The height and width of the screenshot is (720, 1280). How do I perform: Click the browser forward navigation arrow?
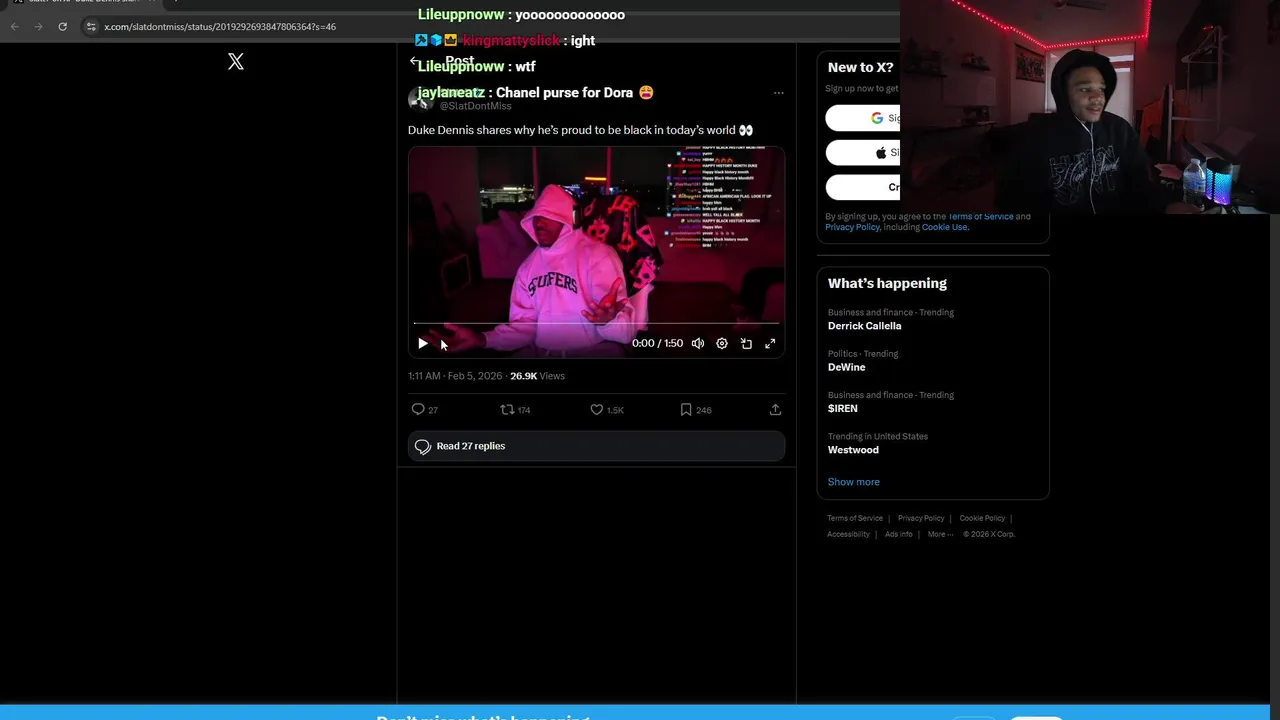(38, 26)
